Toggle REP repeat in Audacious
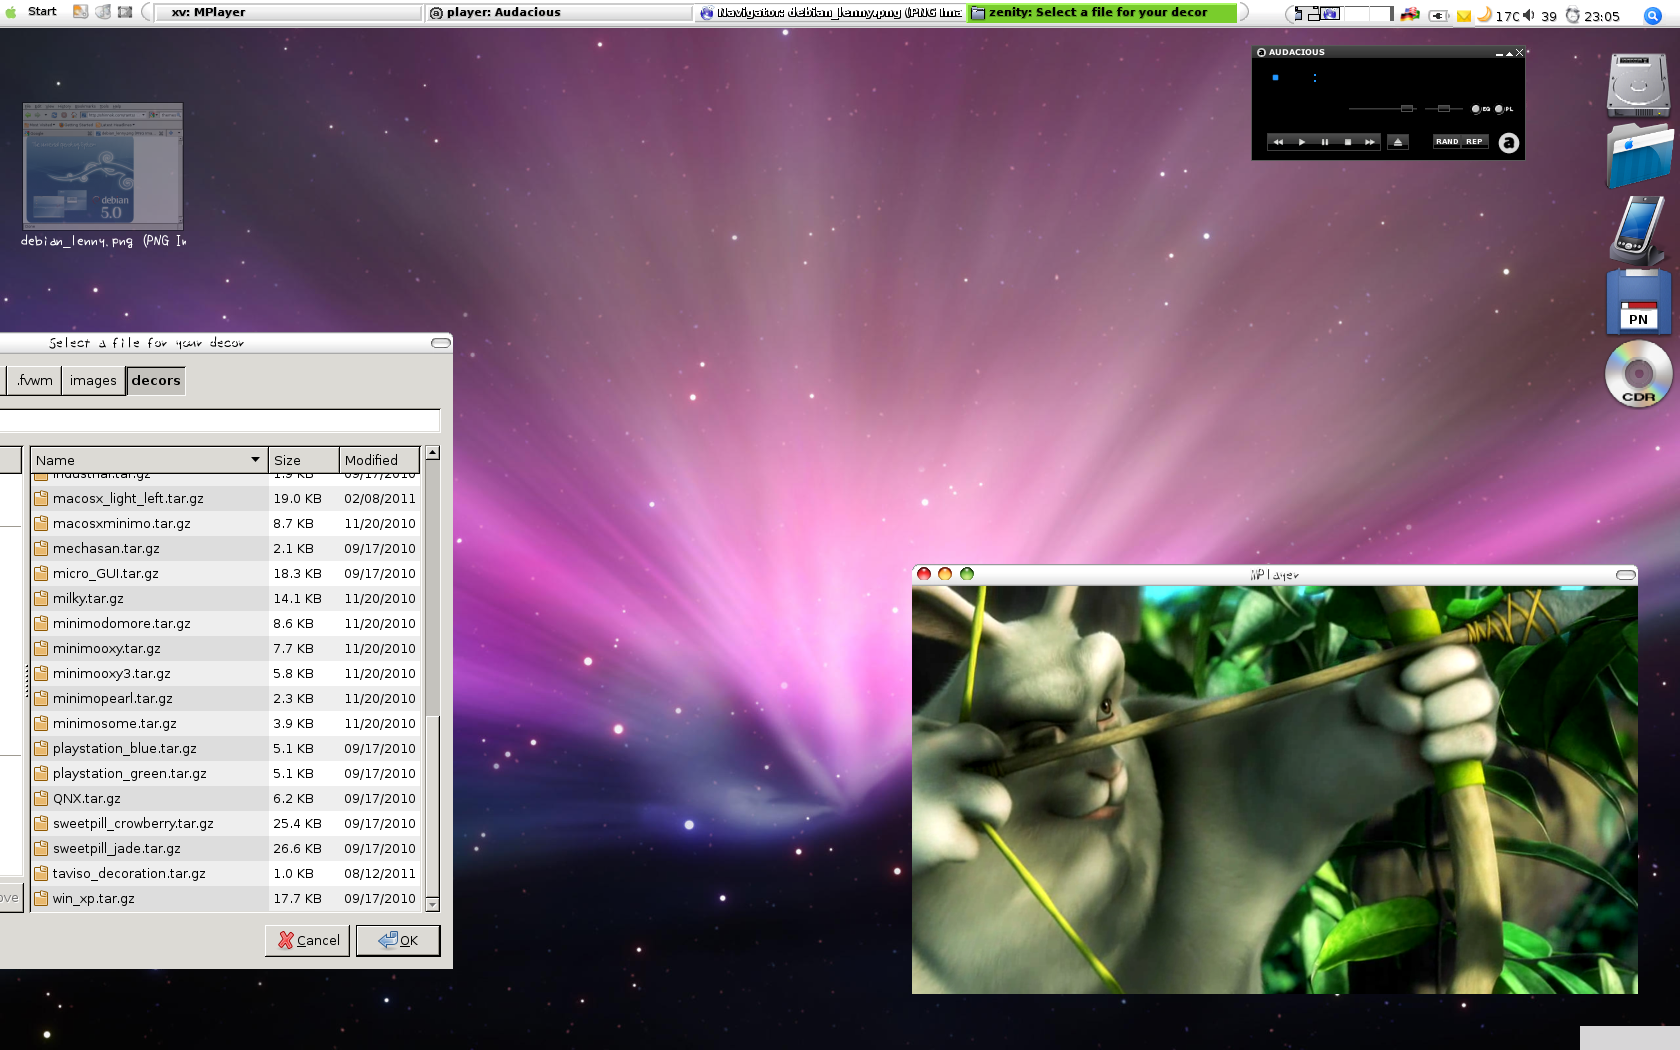This screenshot has height=1050, width=1680. (1474, 142)
